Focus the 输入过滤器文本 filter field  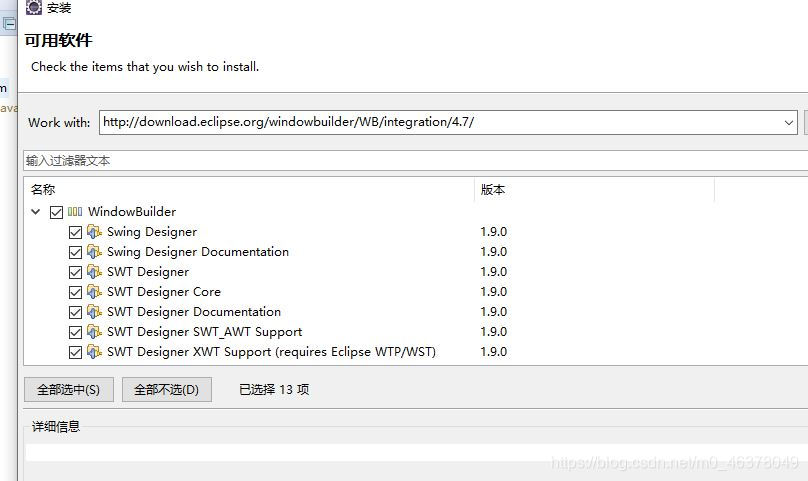pos(415,161)
